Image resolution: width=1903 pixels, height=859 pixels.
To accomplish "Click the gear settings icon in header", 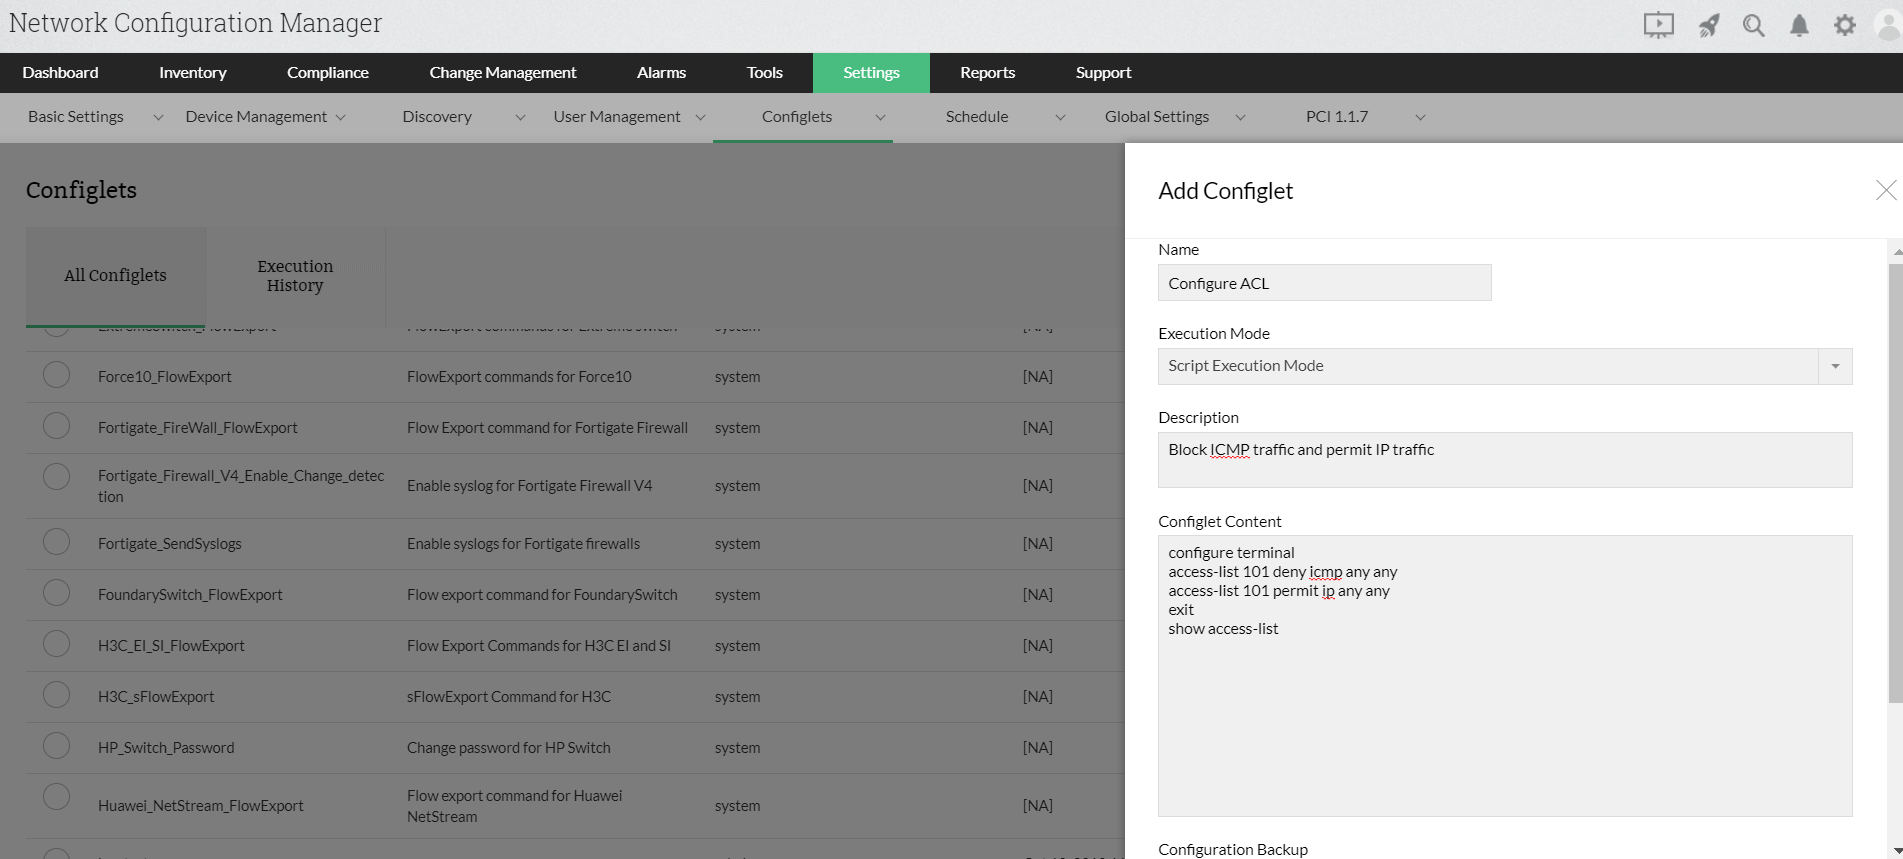I will coord(1844,25).
